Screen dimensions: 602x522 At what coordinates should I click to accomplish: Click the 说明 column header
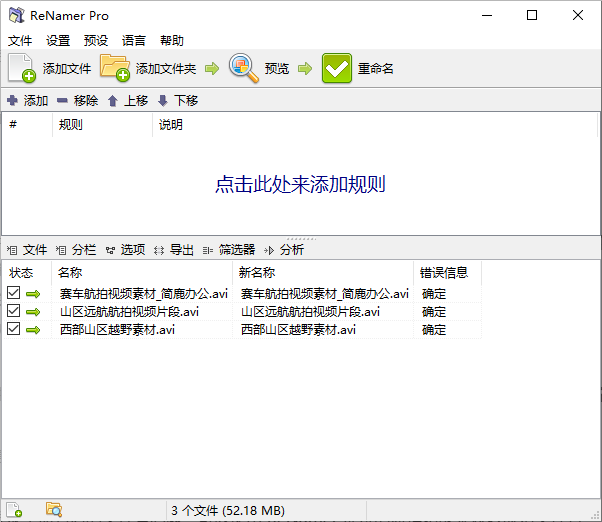click(375, 124)
